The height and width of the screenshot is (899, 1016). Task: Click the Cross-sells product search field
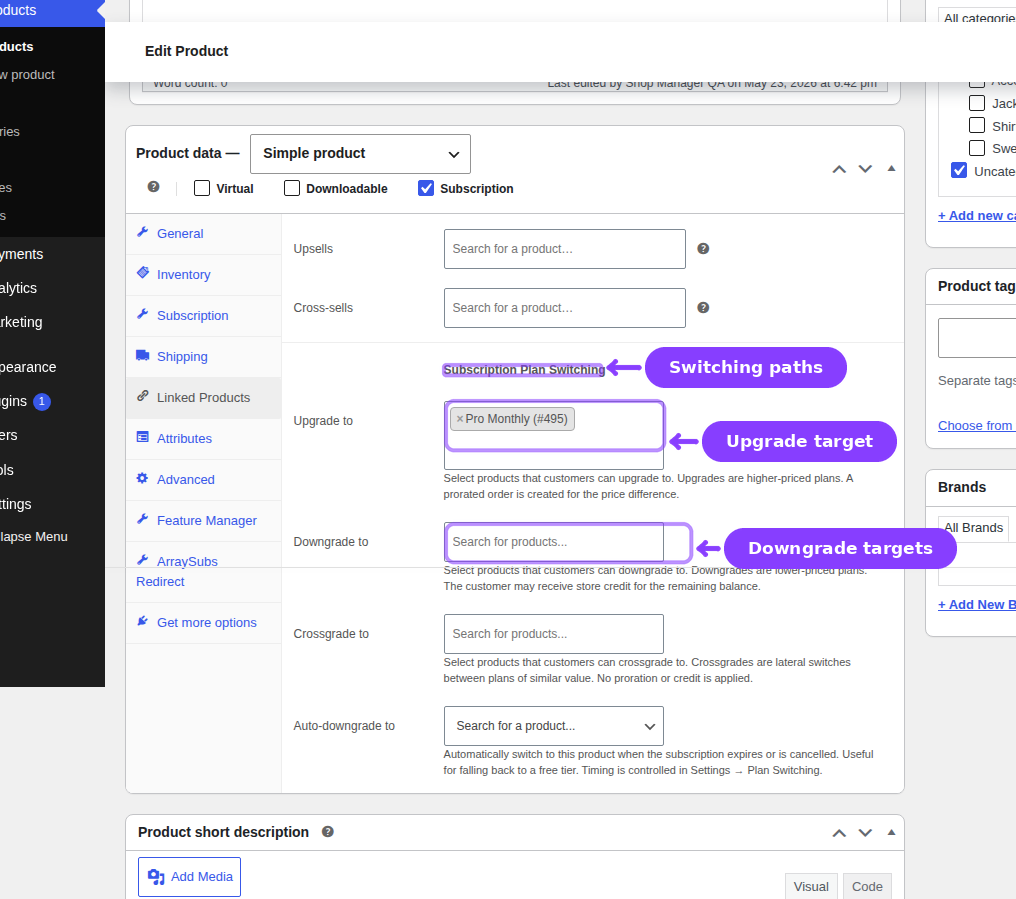point(564,308)
